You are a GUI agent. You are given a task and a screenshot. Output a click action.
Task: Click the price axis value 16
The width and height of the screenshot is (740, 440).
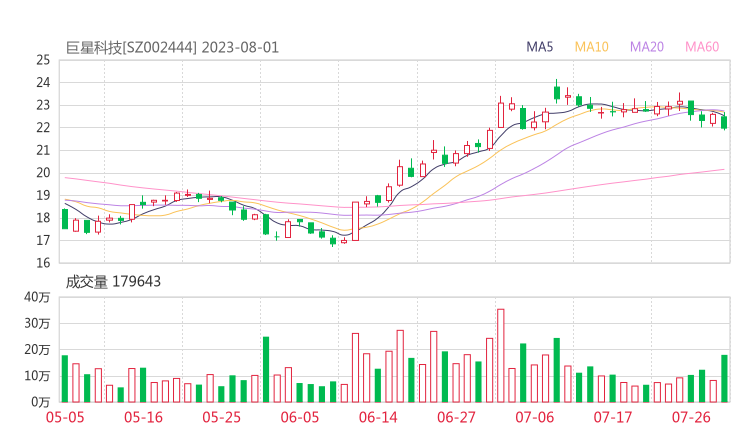(43, 262)
